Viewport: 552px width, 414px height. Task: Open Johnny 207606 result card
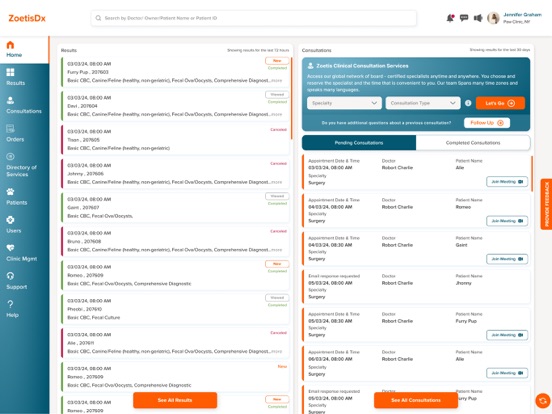pyautogui.click(x=175, y=174)
